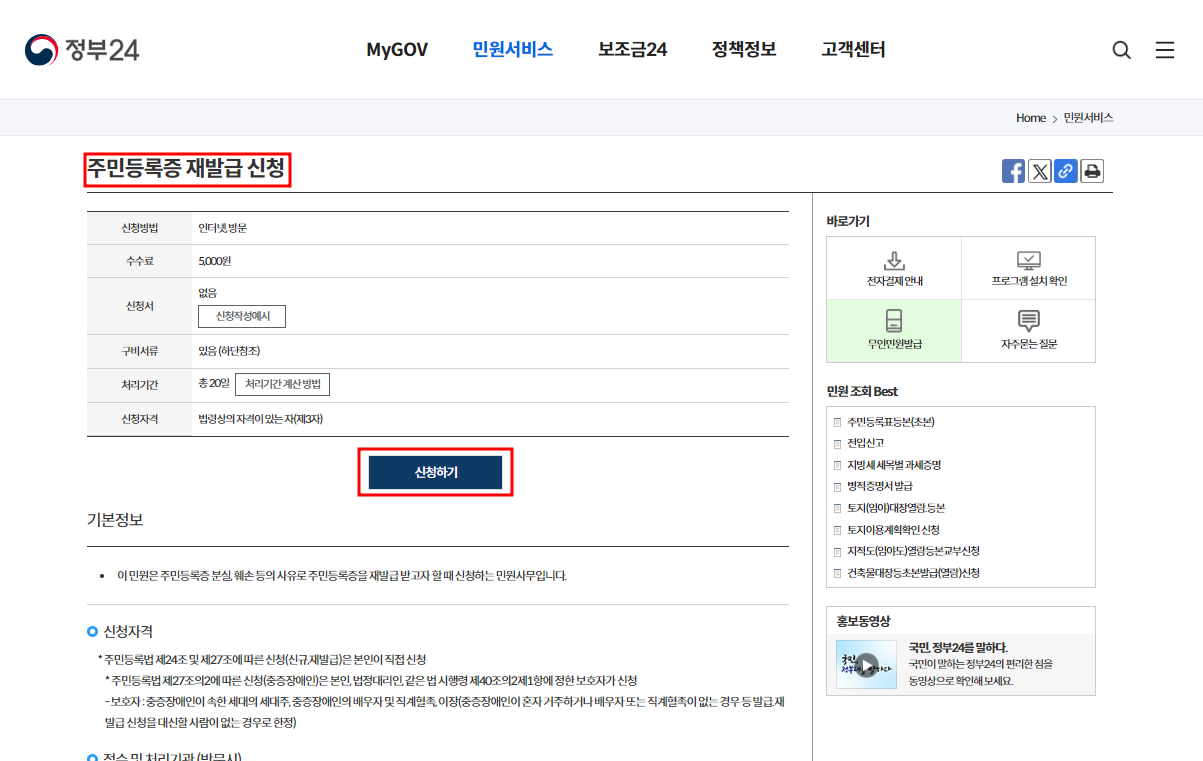
Task: Play the 홍보동영상 video thumbnail
Action: (x=864, y=662)
